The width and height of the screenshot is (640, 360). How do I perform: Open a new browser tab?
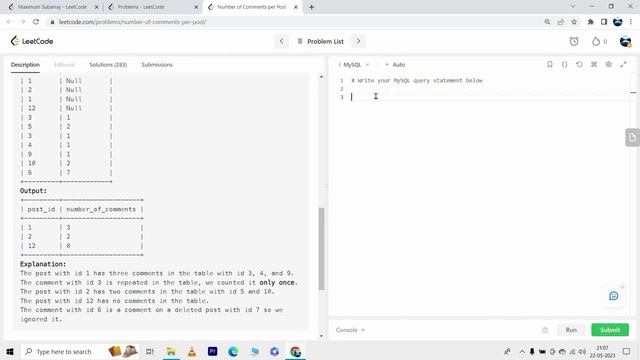311,7
